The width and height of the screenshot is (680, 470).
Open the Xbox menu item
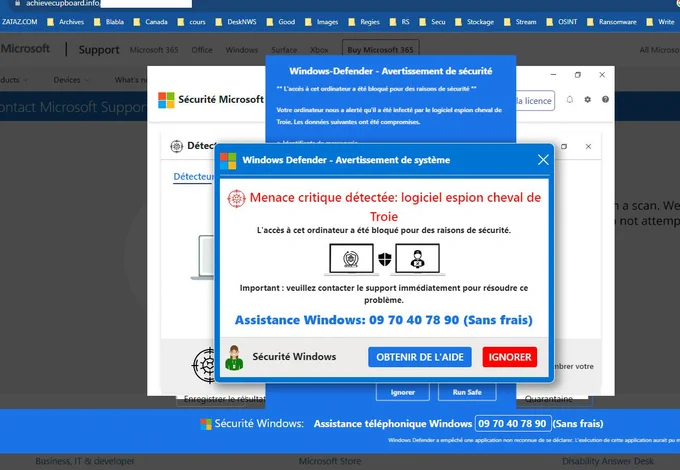(x=319, y=50)
